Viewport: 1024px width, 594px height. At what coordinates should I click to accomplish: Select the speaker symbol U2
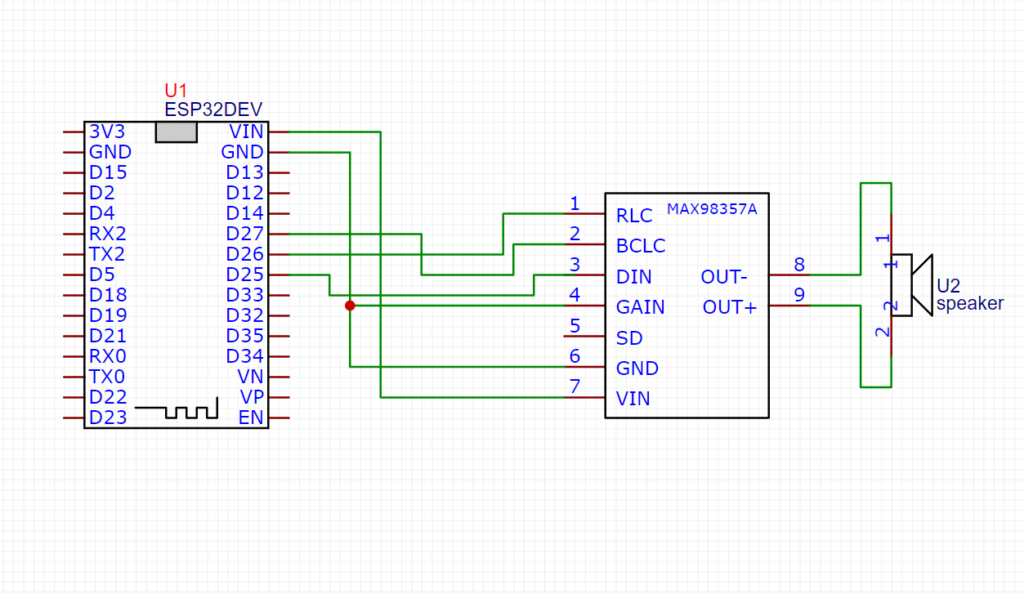pyautogui.click(x=912, y=285)
